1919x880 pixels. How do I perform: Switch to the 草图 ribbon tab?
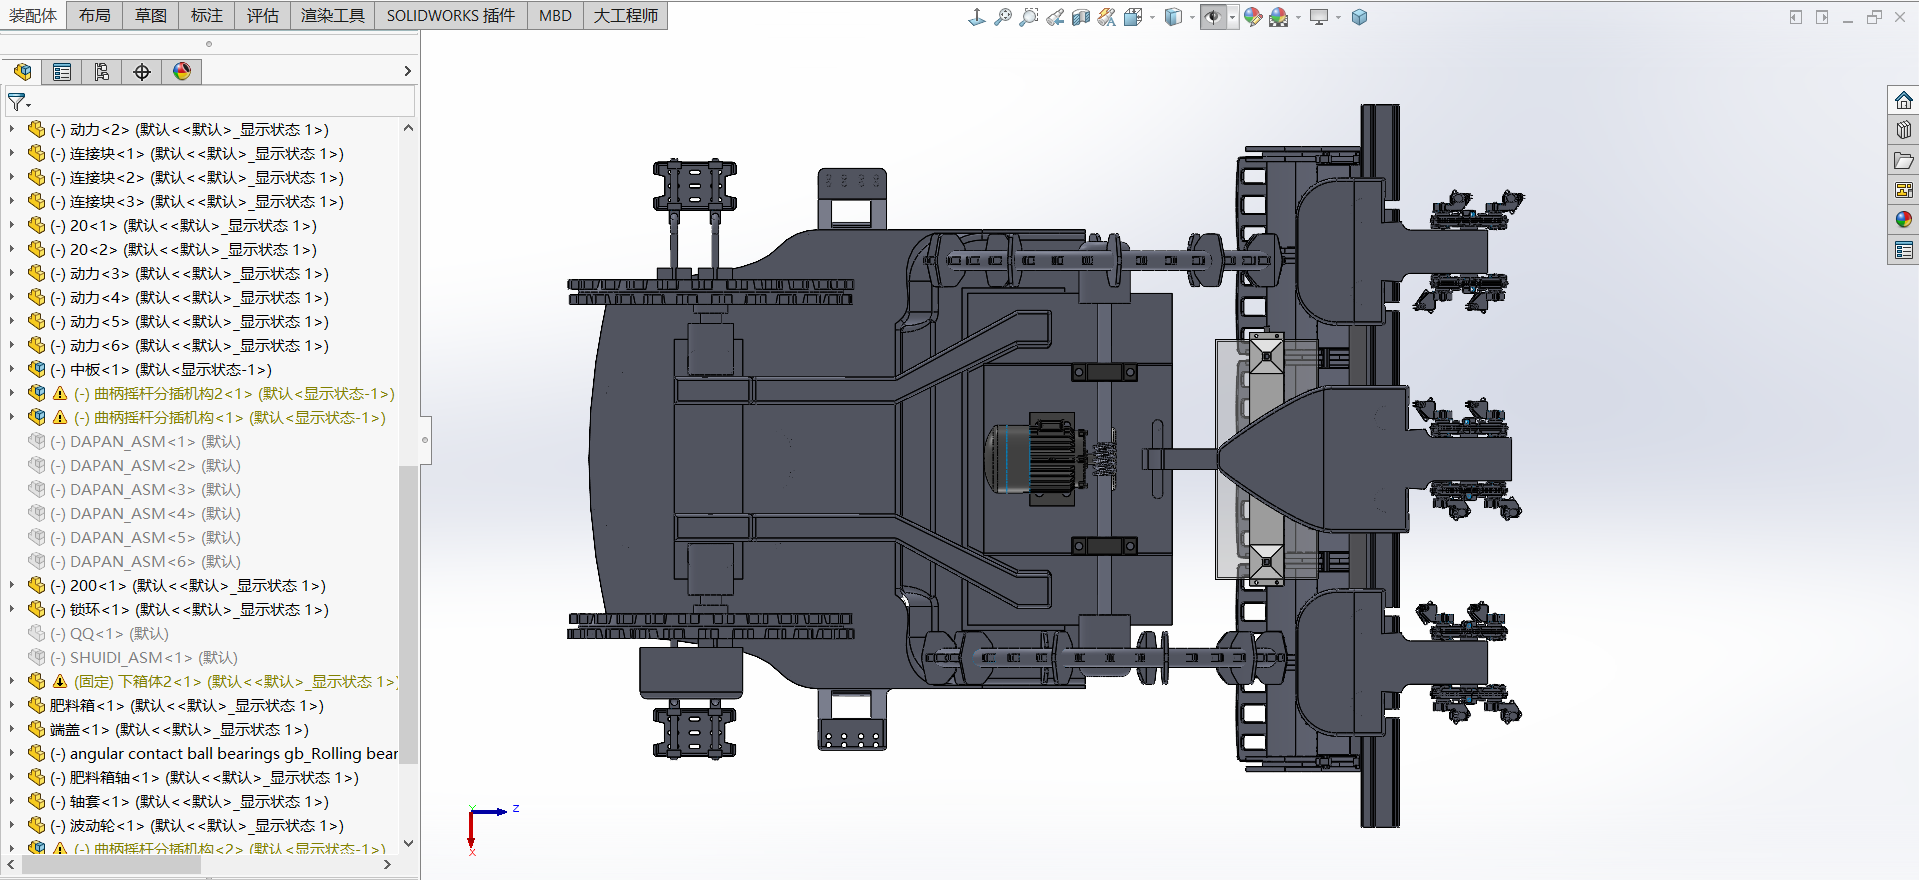(151, 15)
